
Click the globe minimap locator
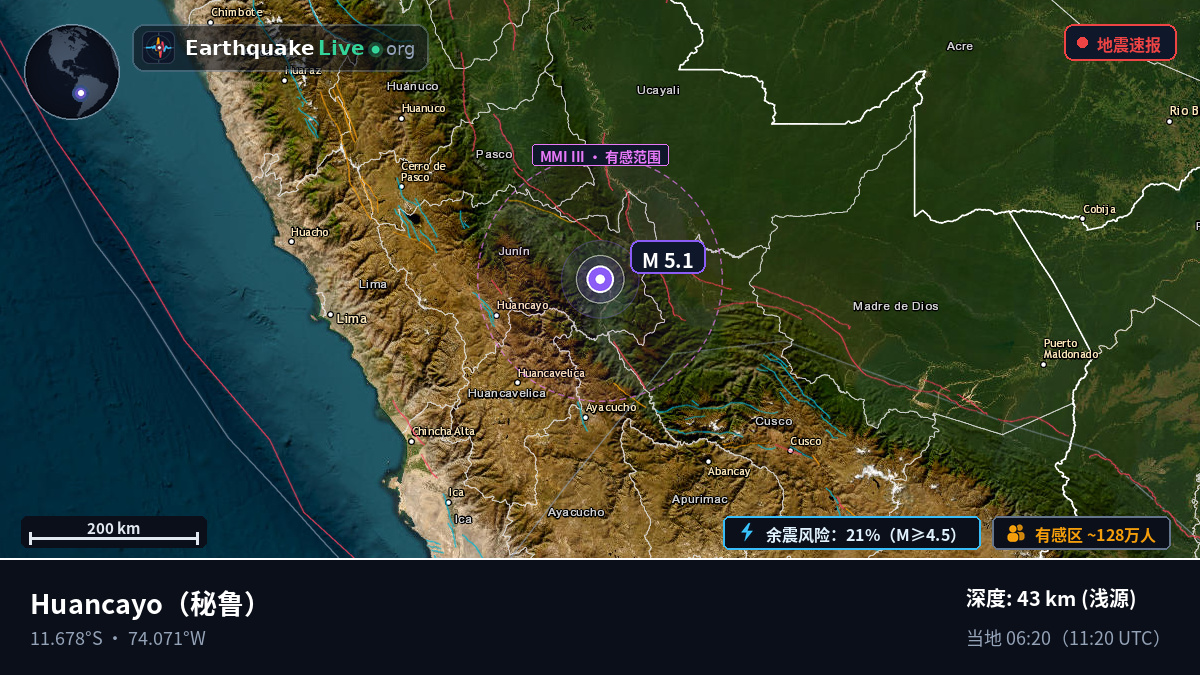tap(72, 72)
